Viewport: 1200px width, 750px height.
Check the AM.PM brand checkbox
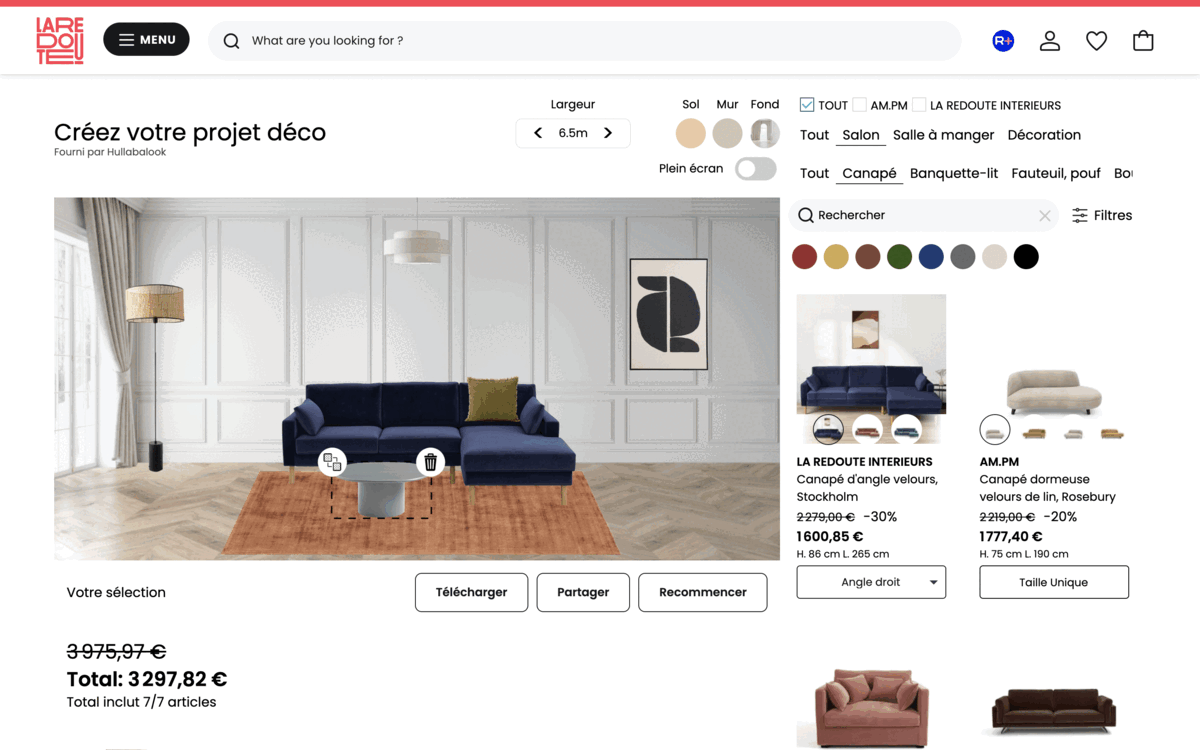tap(859, 105)
